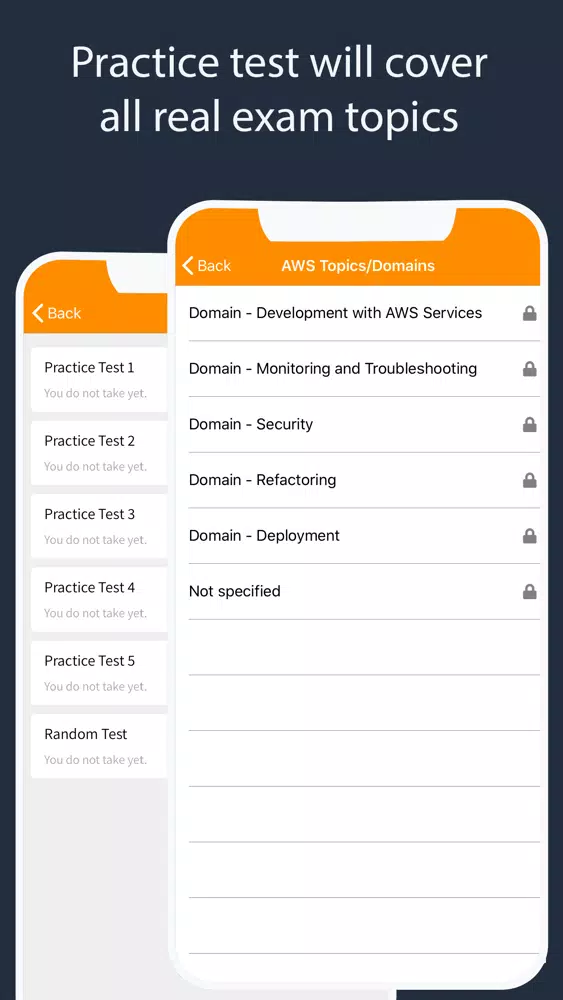Click the lock icon on Domain - Deployment row
Viewport: 563px width, 1000px height.
click(x=529, y=536)
